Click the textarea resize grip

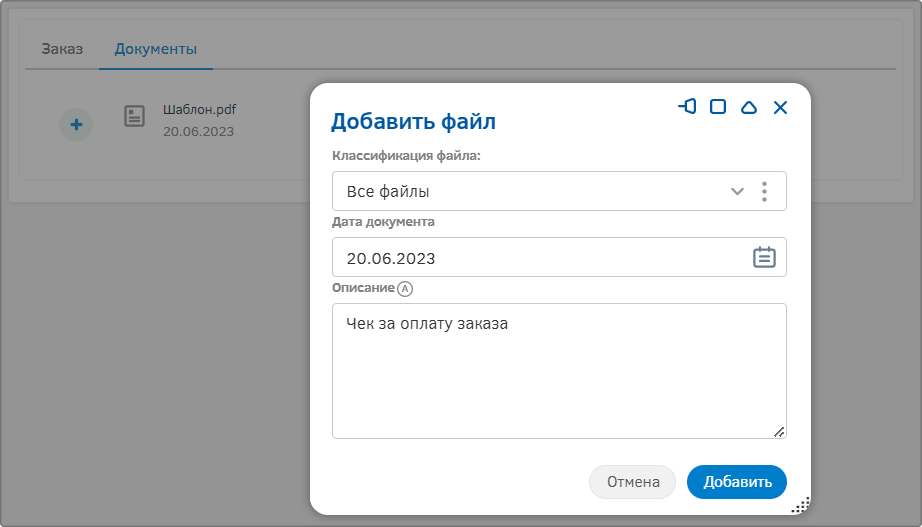779,432
